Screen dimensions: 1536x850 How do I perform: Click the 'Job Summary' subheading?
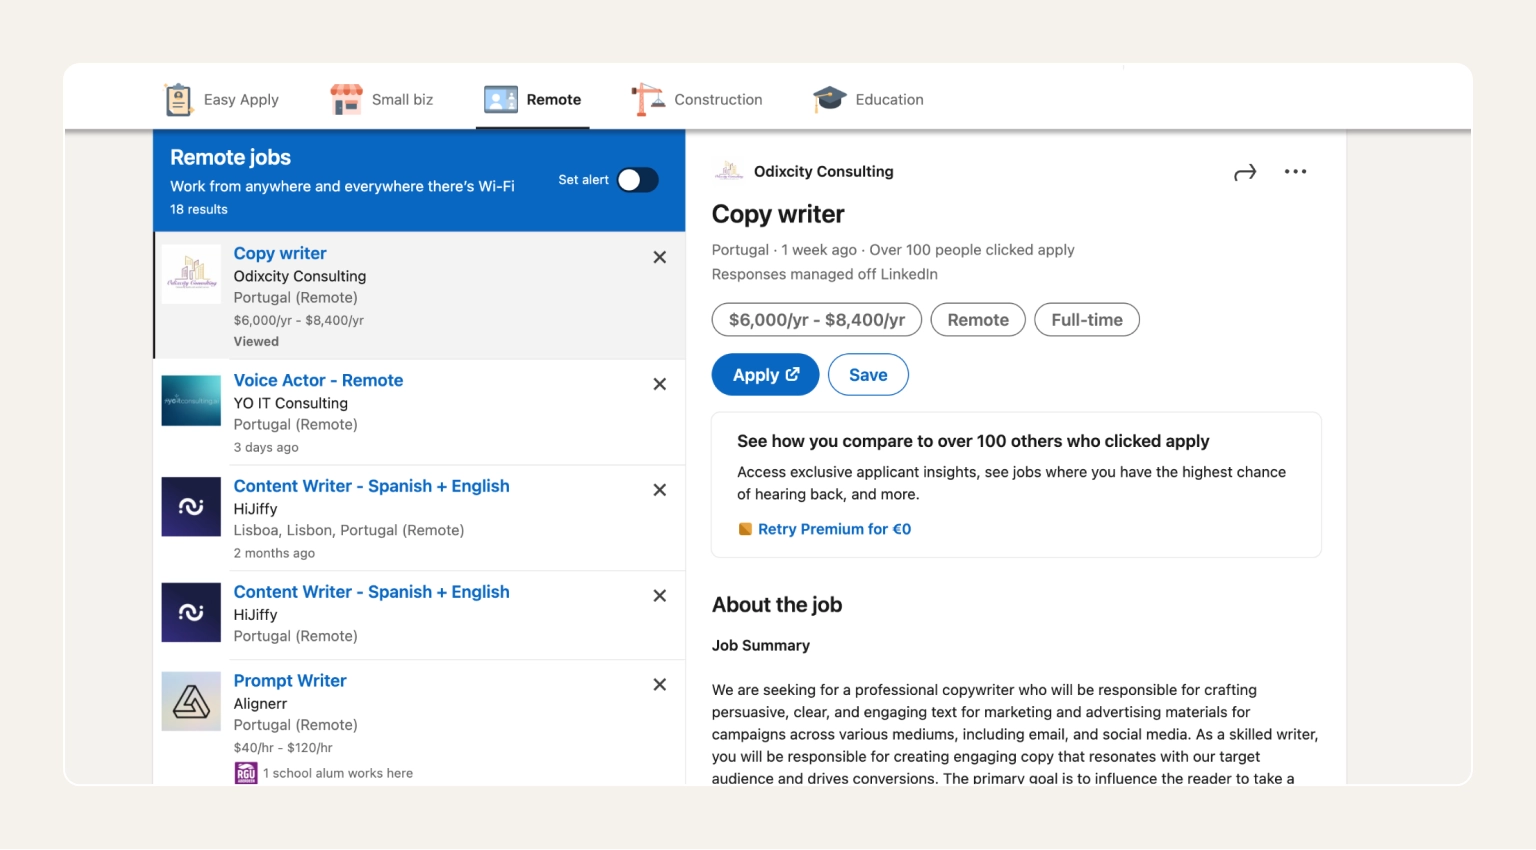pyautogui.click(x=761, y=646)
